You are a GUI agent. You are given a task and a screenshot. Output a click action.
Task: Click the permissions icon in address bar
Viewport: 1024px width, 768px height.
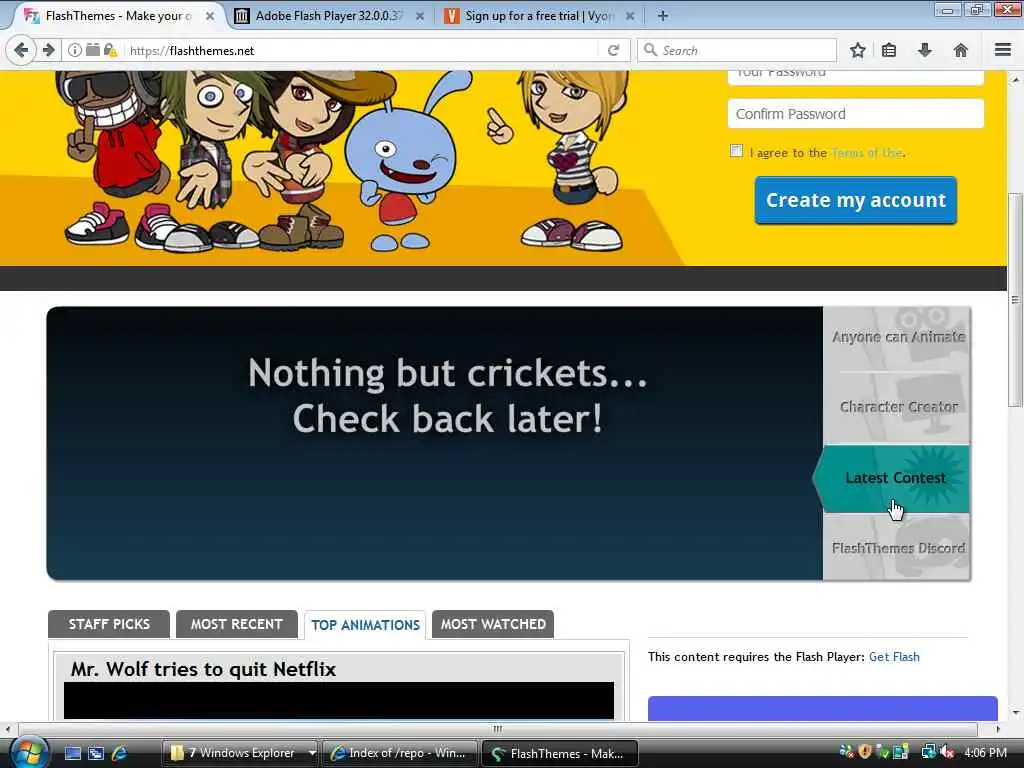pos(93,50)
